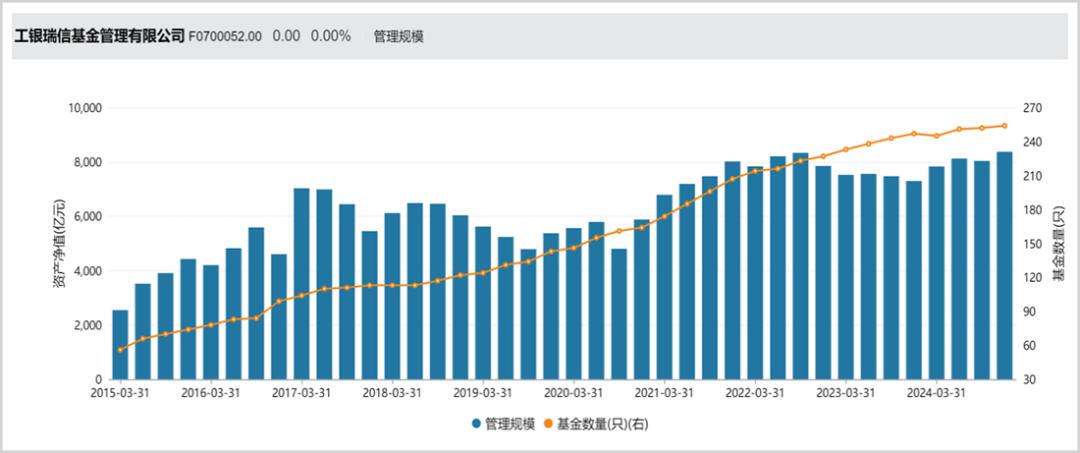The width and height of the screenshot is (1080, 453).
Task: Click the 270 right axis label
Action: (1034, 108)
